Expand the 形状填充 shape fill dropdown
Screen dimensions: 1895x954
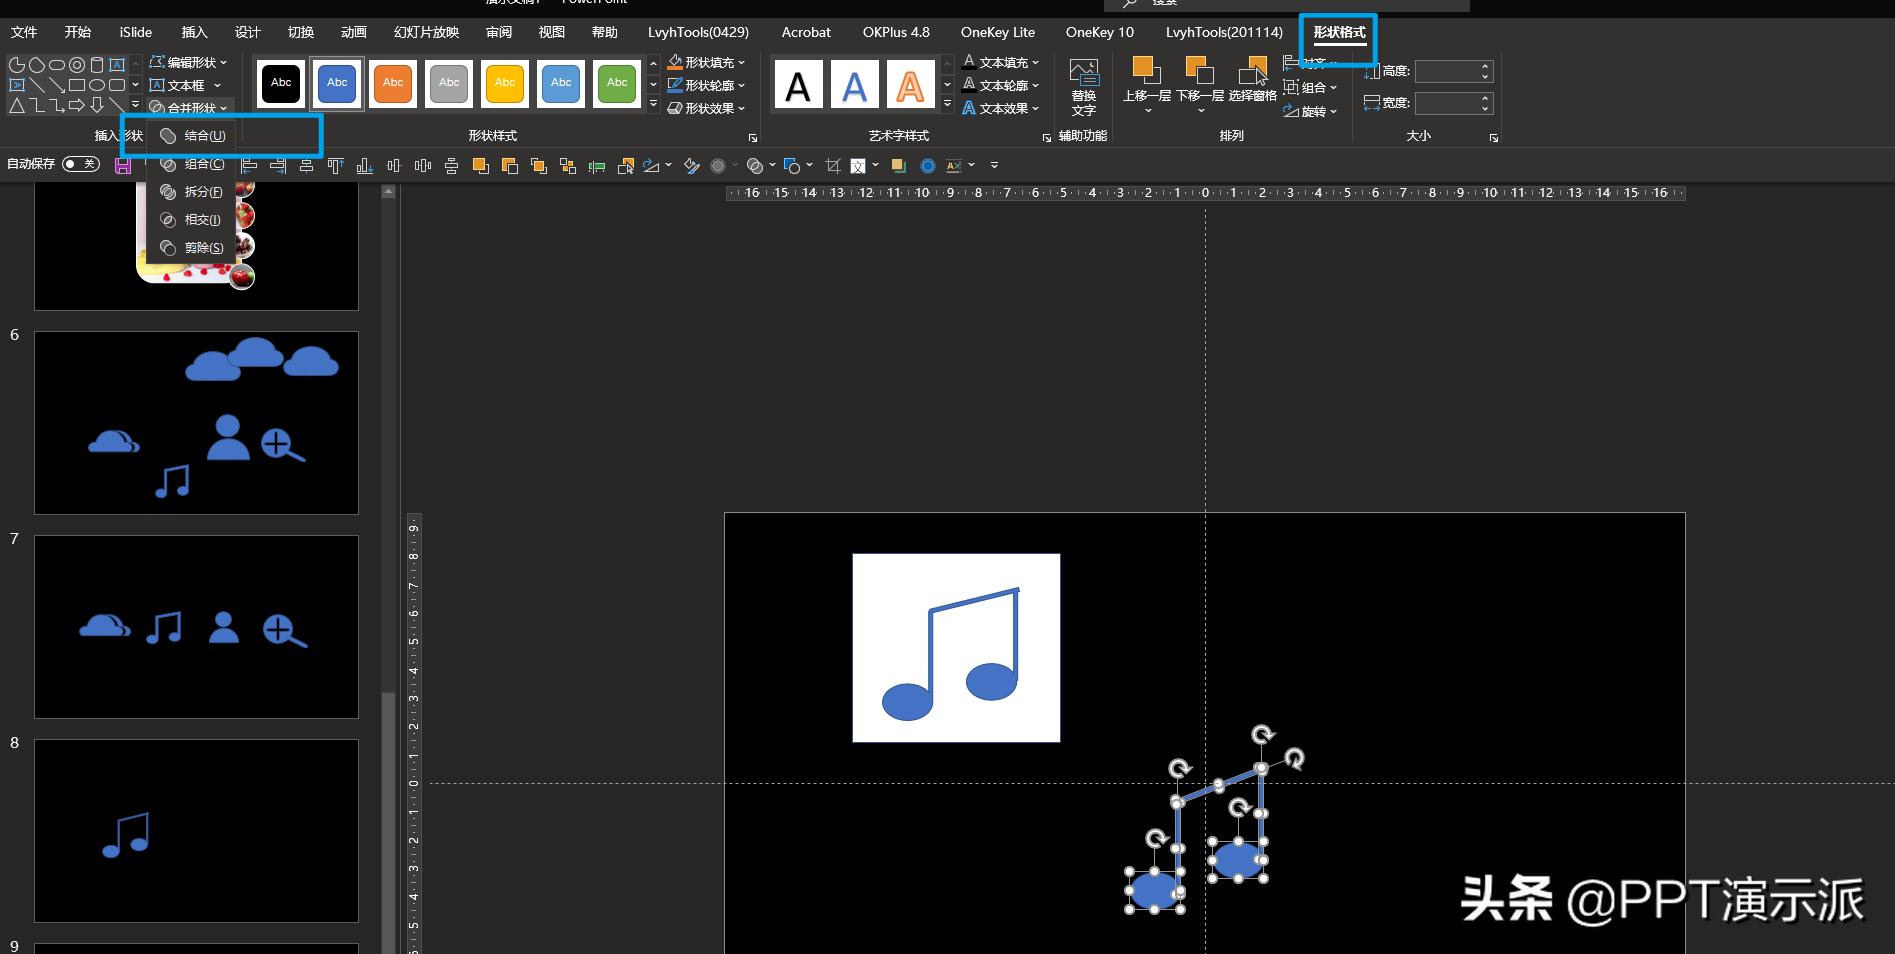pyautogui.click(x=707, y=62)
